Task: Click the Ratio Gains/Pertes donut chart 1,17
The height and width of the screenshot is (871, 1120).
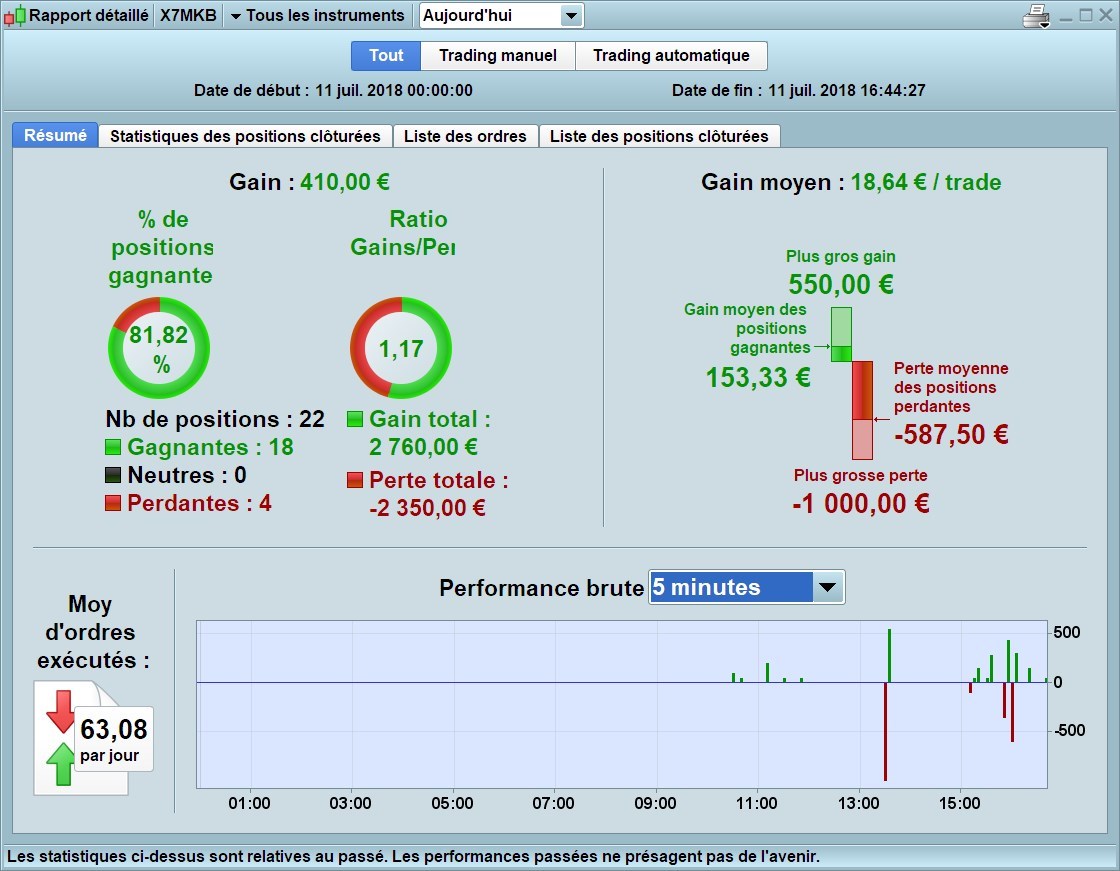Action: (401, 348)
